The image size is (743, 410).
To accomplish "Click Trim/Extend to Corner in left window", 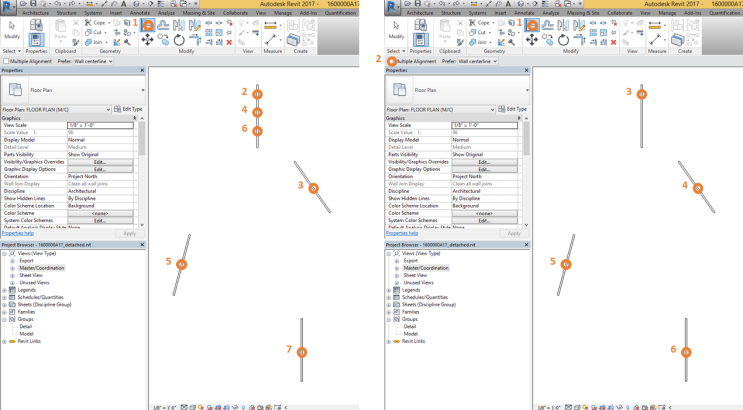I will point(194,41).
